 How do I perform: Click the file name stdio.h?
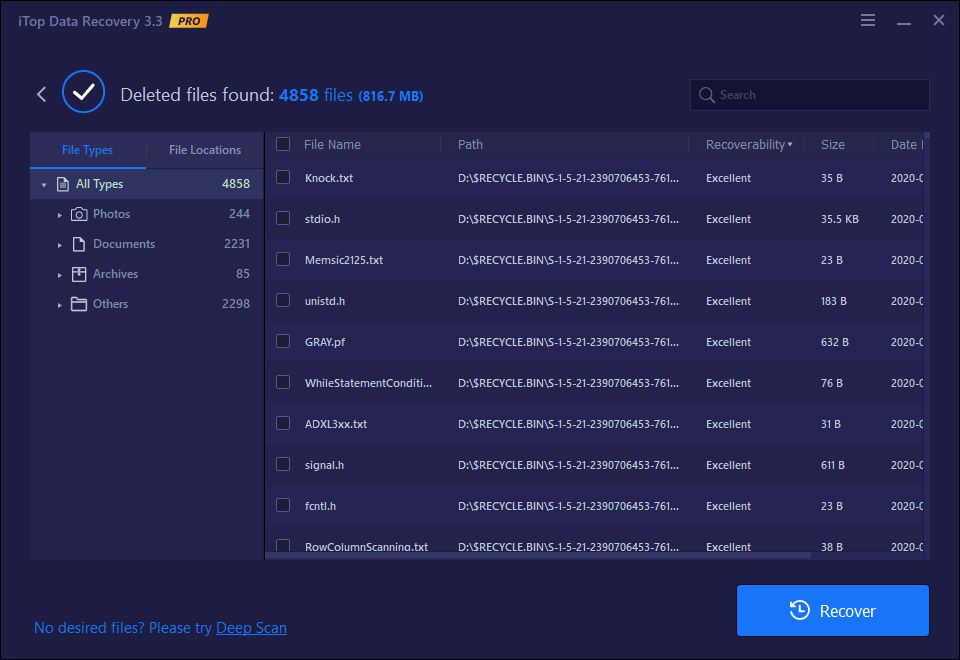click(x=322, y=219)
